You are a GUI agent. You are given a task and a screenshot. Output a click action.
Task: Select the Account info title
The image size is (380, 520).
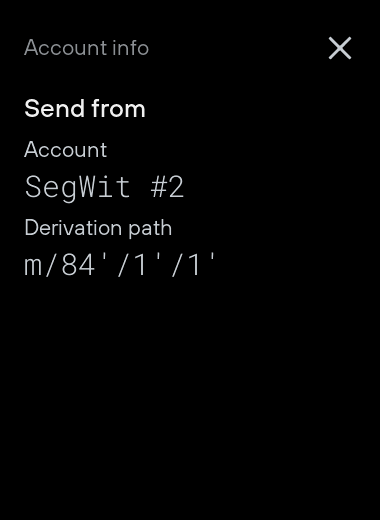pos(86,48)
